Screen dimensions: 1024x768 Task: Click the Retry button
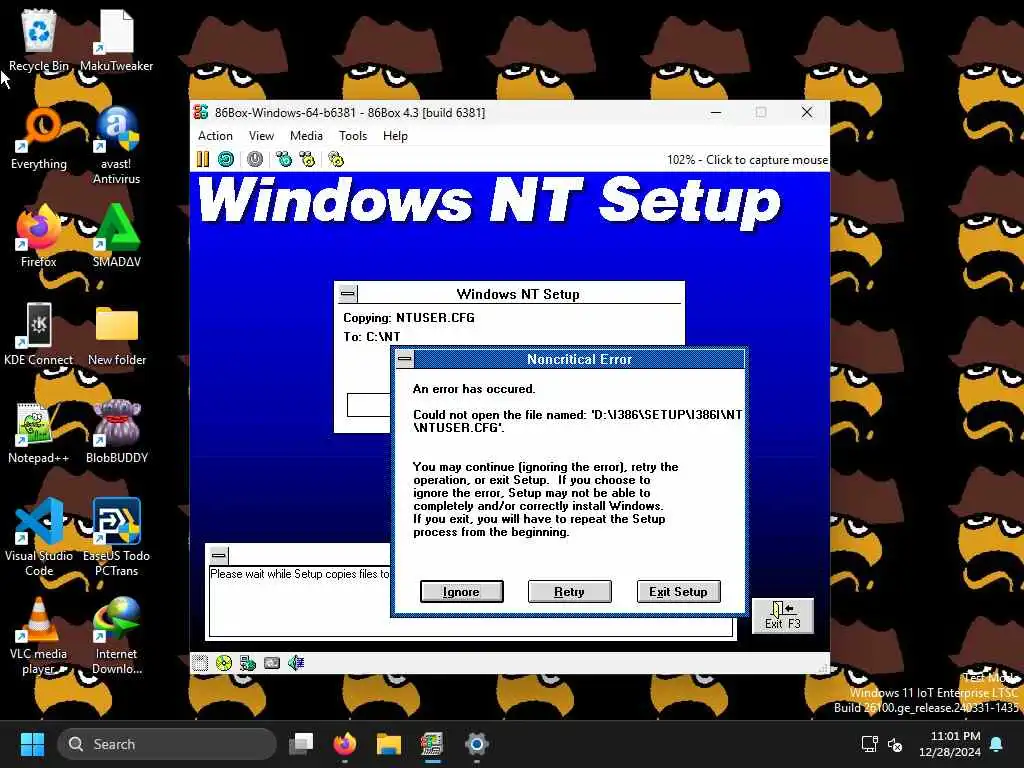point(569,592)
